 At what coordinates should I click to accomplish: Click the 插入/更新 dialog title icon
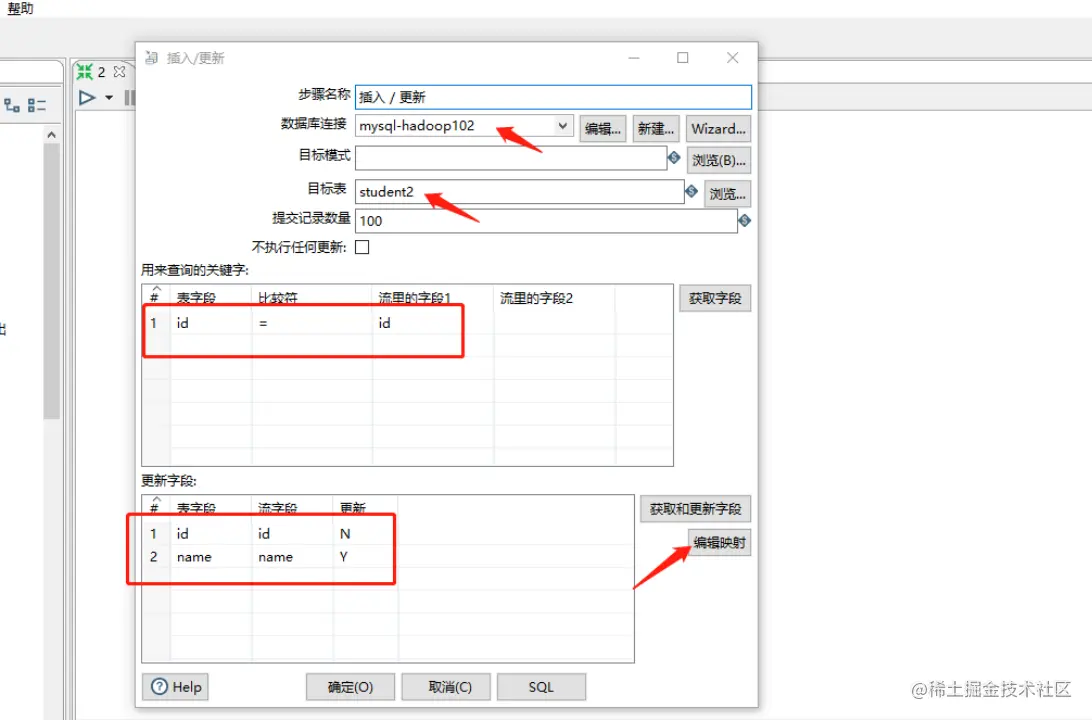(x=151, y=58)
